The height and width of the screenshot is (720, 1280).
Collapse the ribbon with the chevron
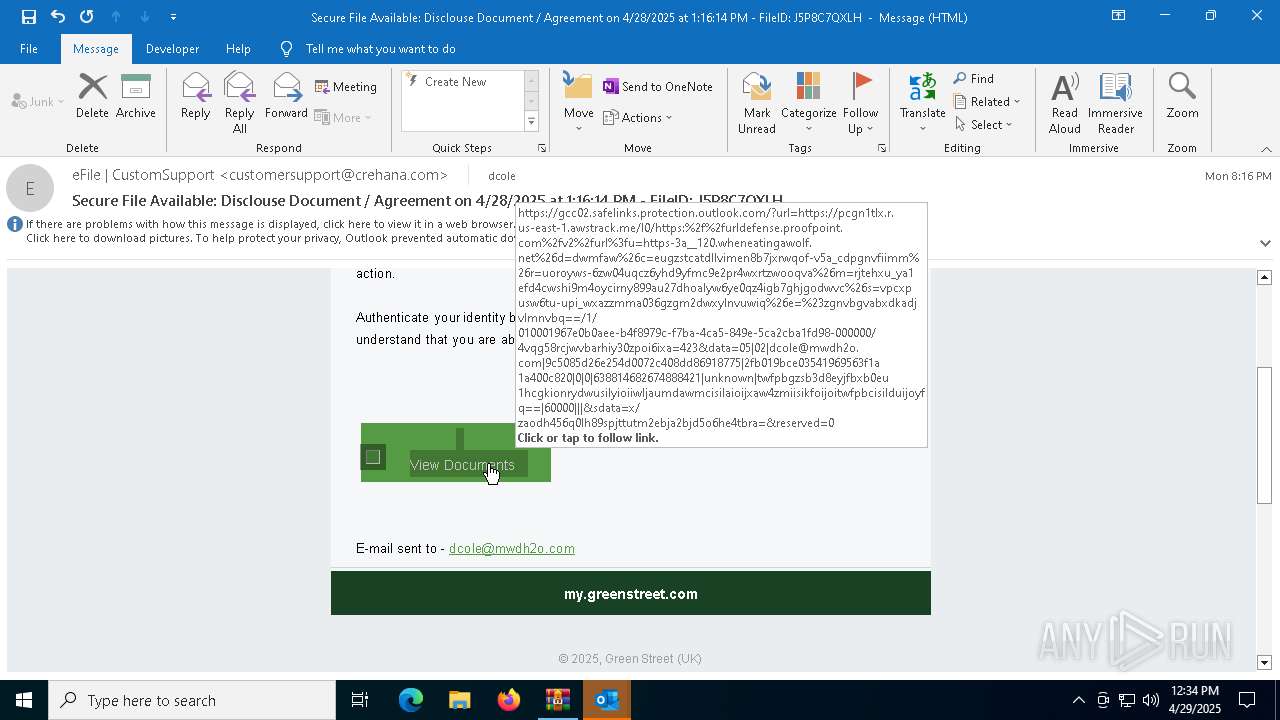1266,149
